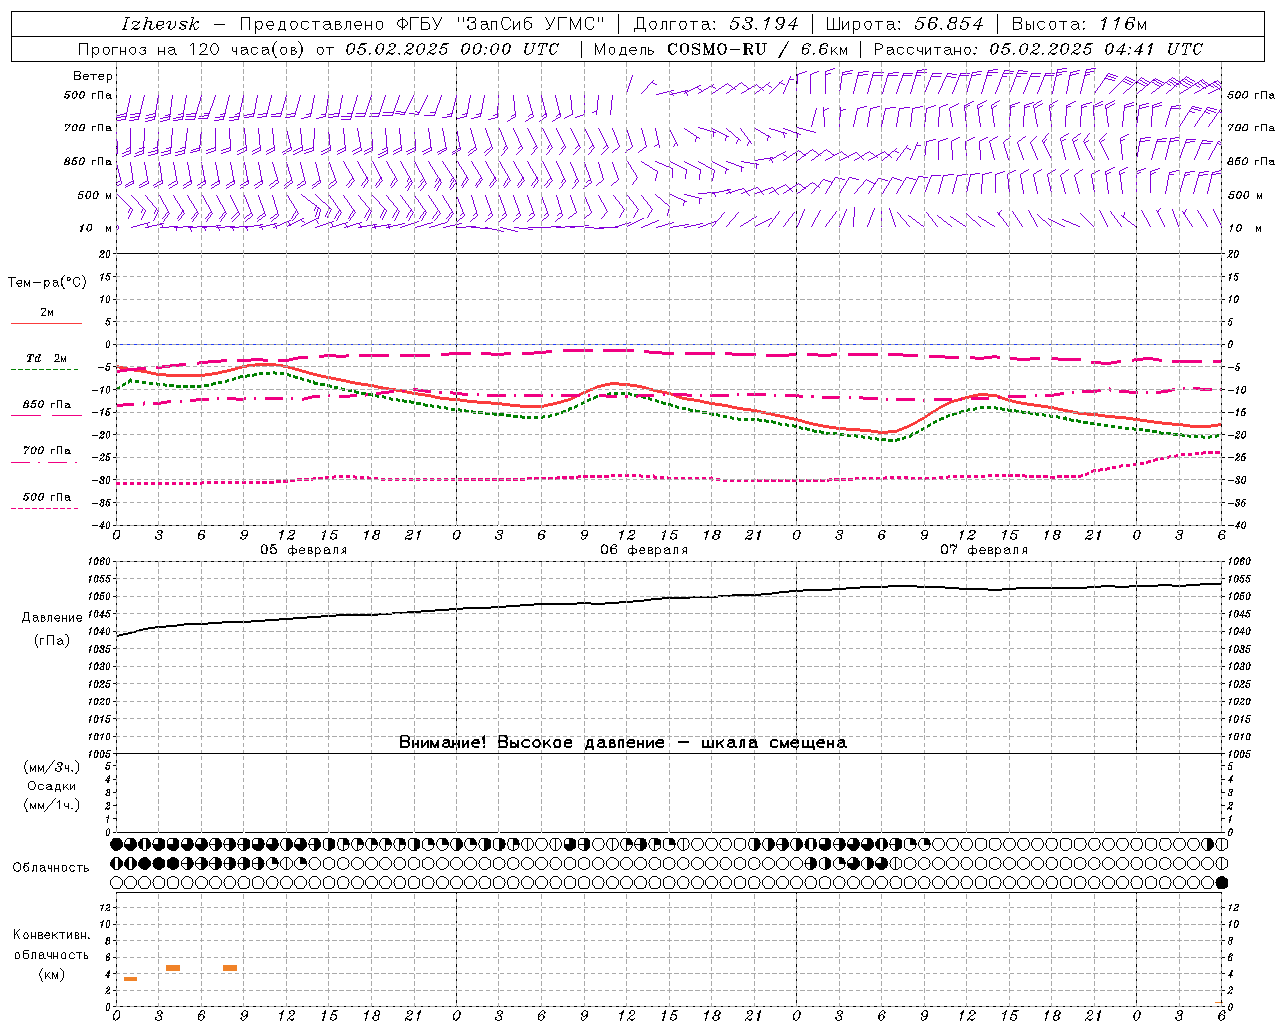The image size is (1280, 1024).
Task: Click the Высота: 116м header text
Action: click(1080, 24)
